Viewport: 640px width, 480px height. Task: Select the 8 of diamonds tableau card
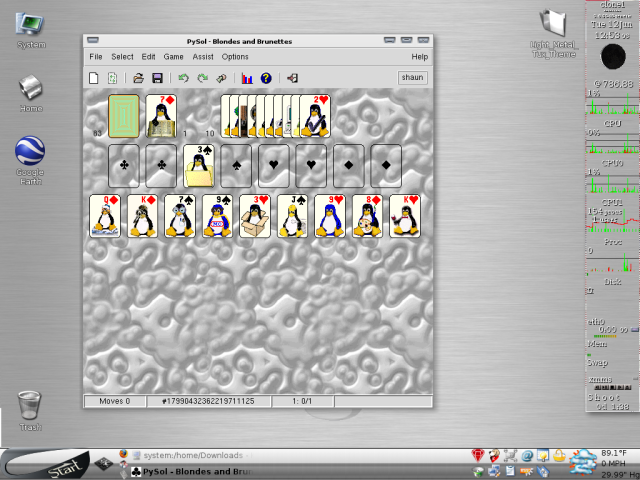pos(368,216)
